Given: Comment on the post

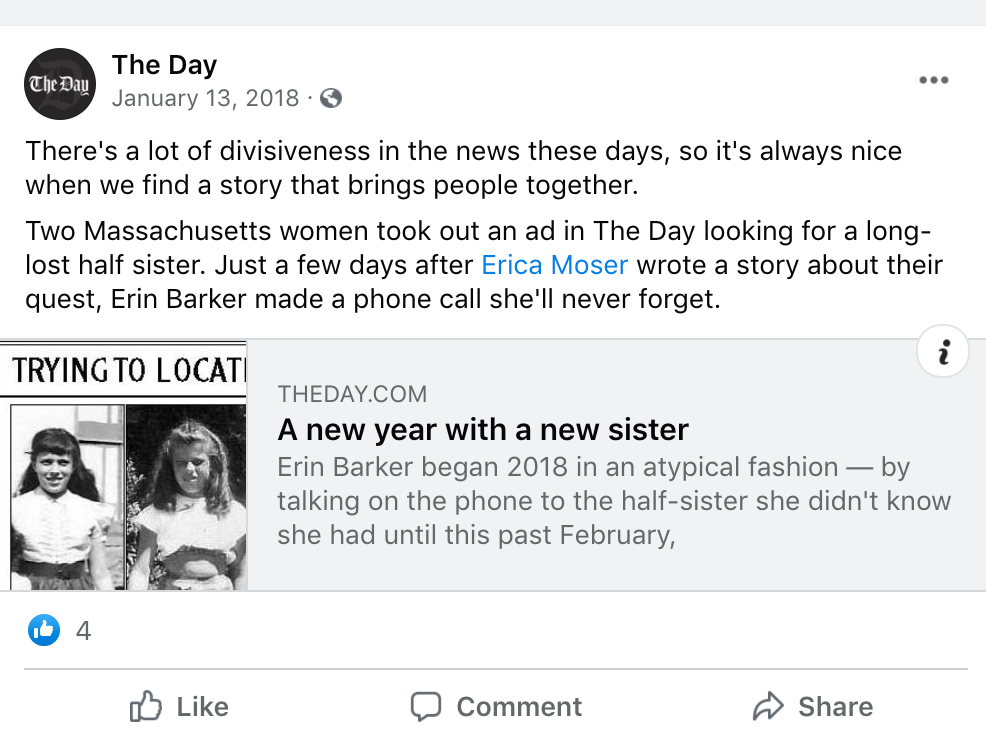Looking at the screenshot, I should click(x=496, y=707).
